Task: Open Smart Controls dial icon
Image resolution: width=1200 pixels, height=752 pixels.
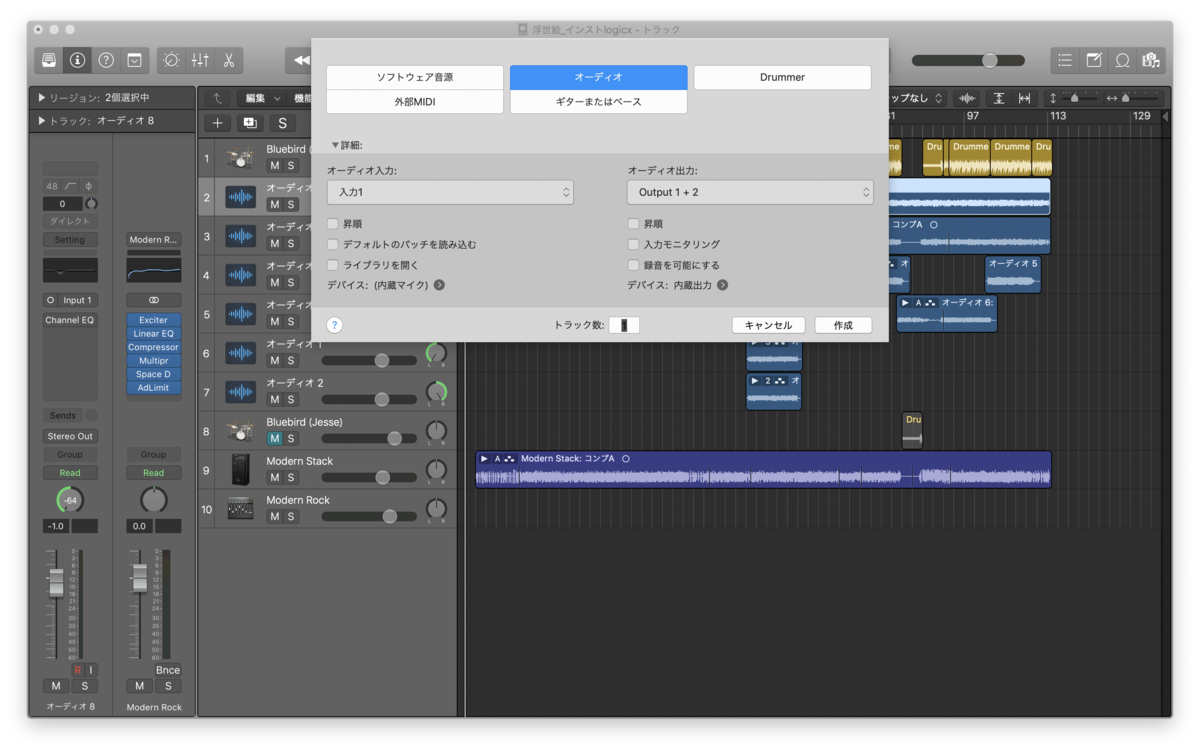Action: tap(172, 60)
